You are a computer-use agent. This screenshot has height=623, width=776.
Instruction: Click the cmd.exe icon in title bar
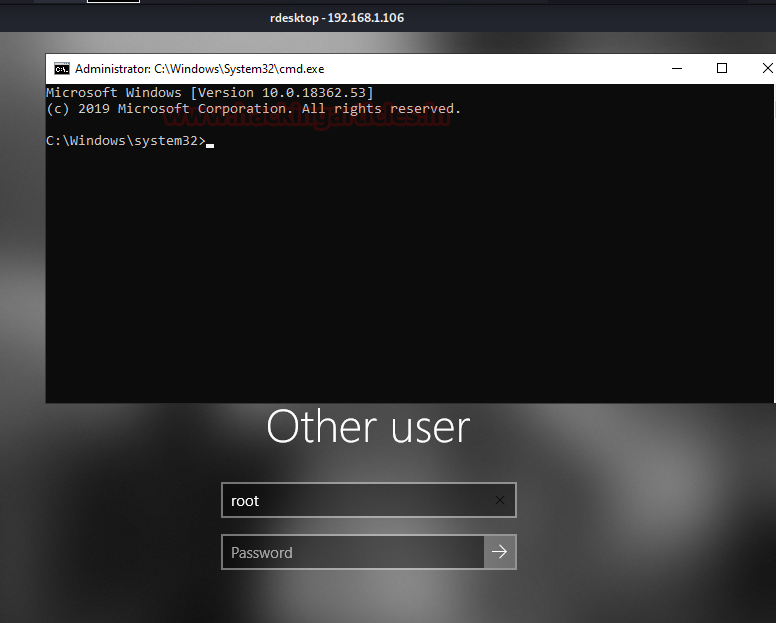point(62,69)
